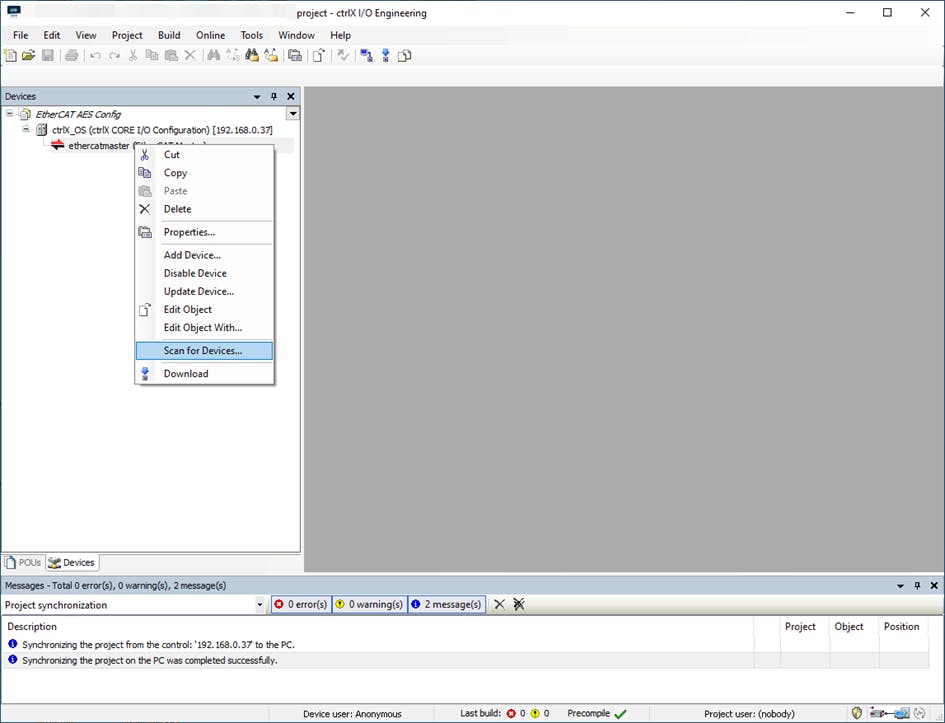
Task: Switch to the POUs tab
Action: (x=23, y=562)
